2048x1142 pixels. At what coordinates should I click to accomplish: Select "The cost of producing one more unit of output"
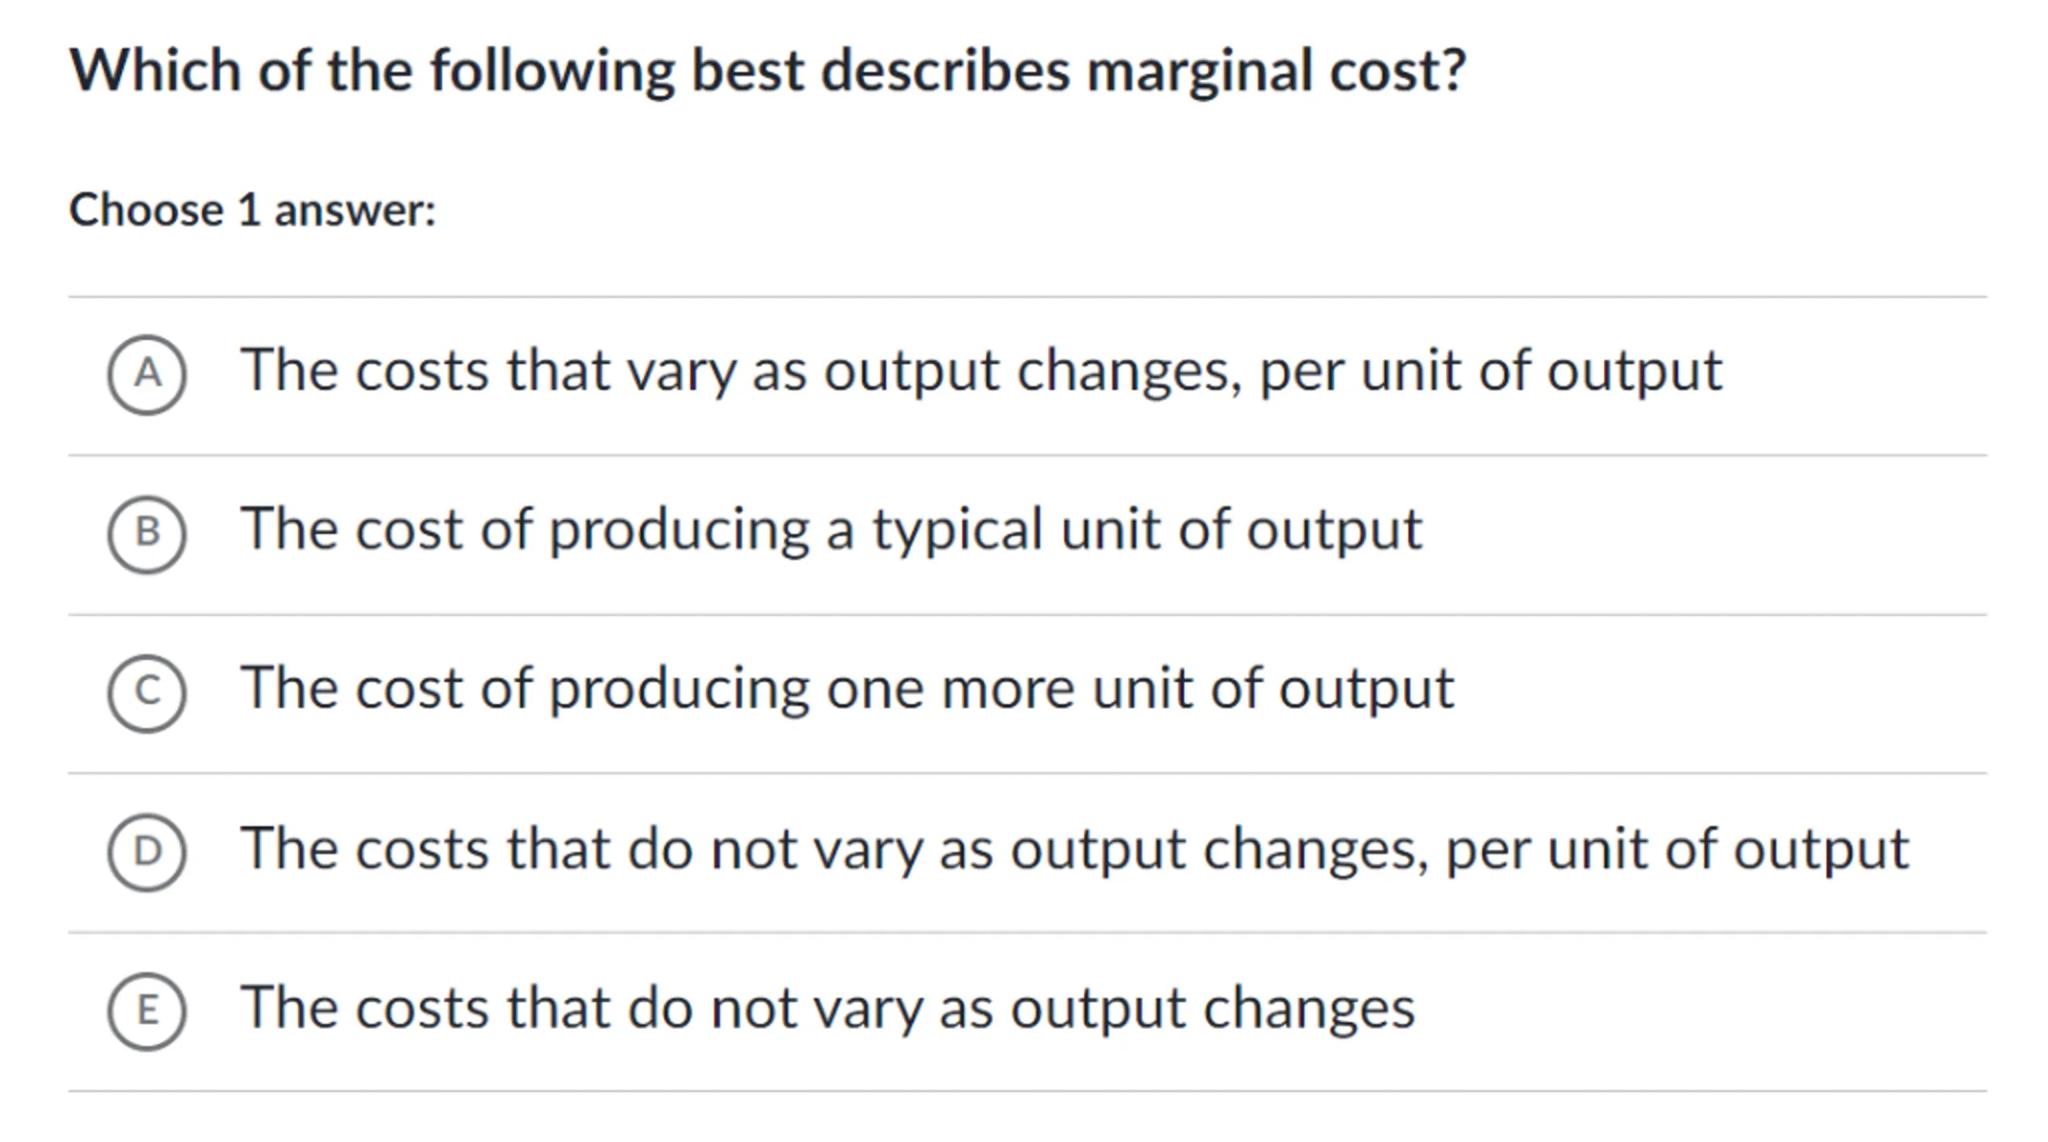846,688
